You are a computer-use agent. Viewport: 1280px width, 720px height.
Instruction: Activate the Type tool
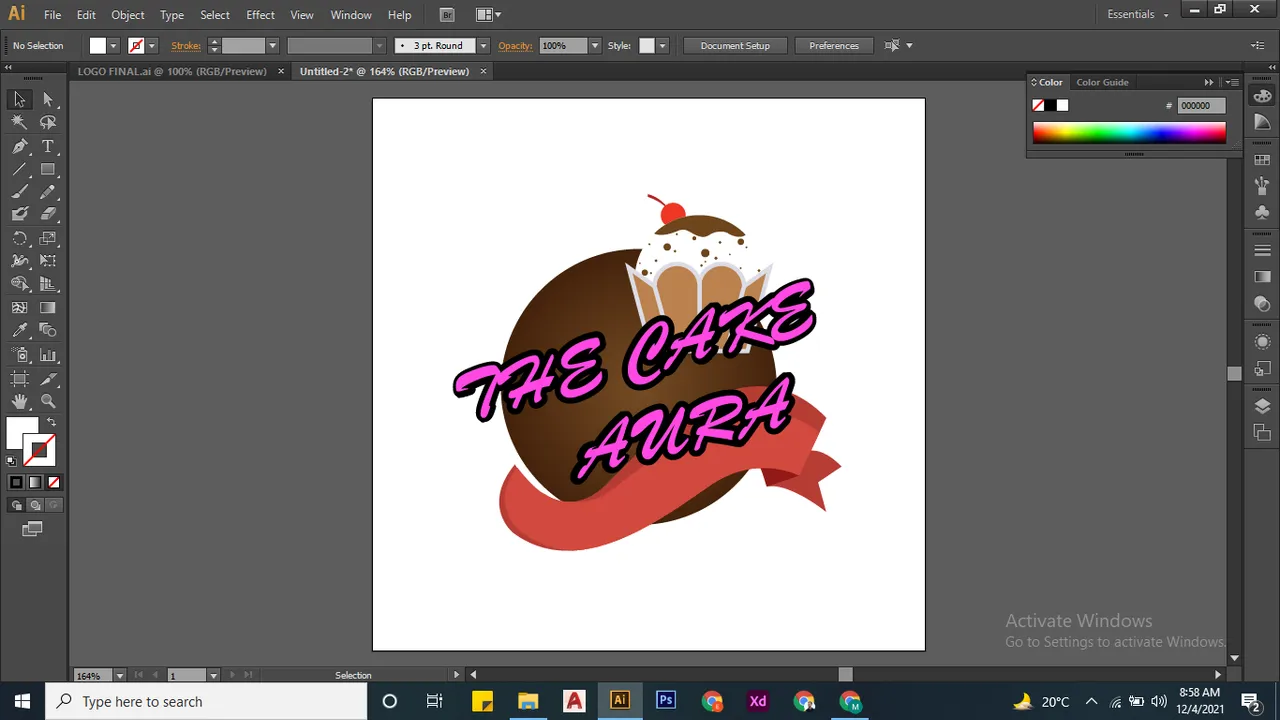[48, 146]
